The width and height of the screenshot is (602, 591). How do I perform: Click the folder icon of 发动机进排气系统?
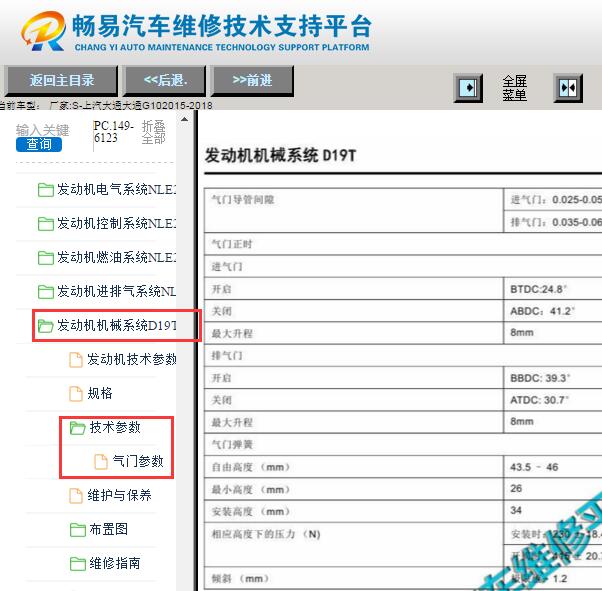(x=46, y=292)
